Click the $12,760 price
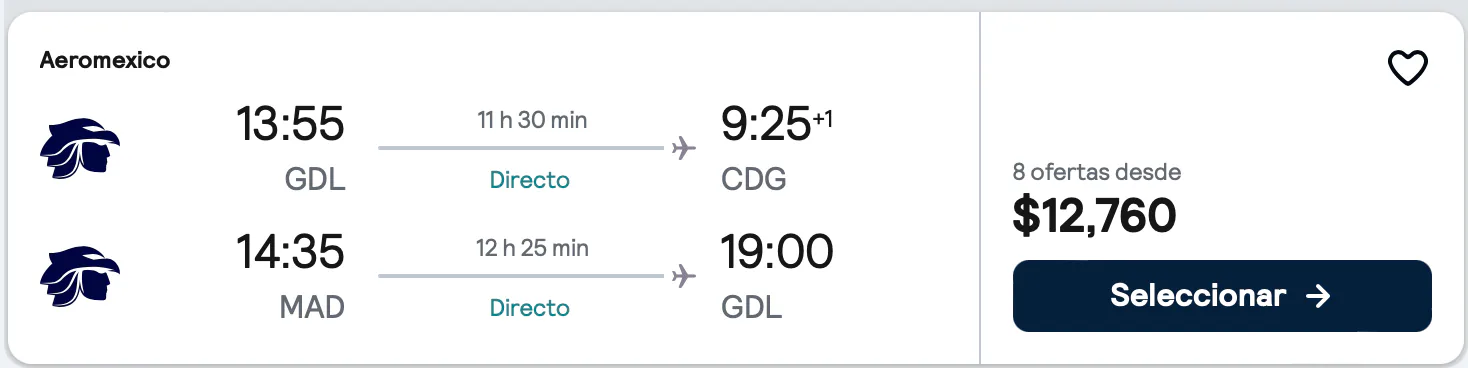1468x368 pixels. pos(1095,216)
